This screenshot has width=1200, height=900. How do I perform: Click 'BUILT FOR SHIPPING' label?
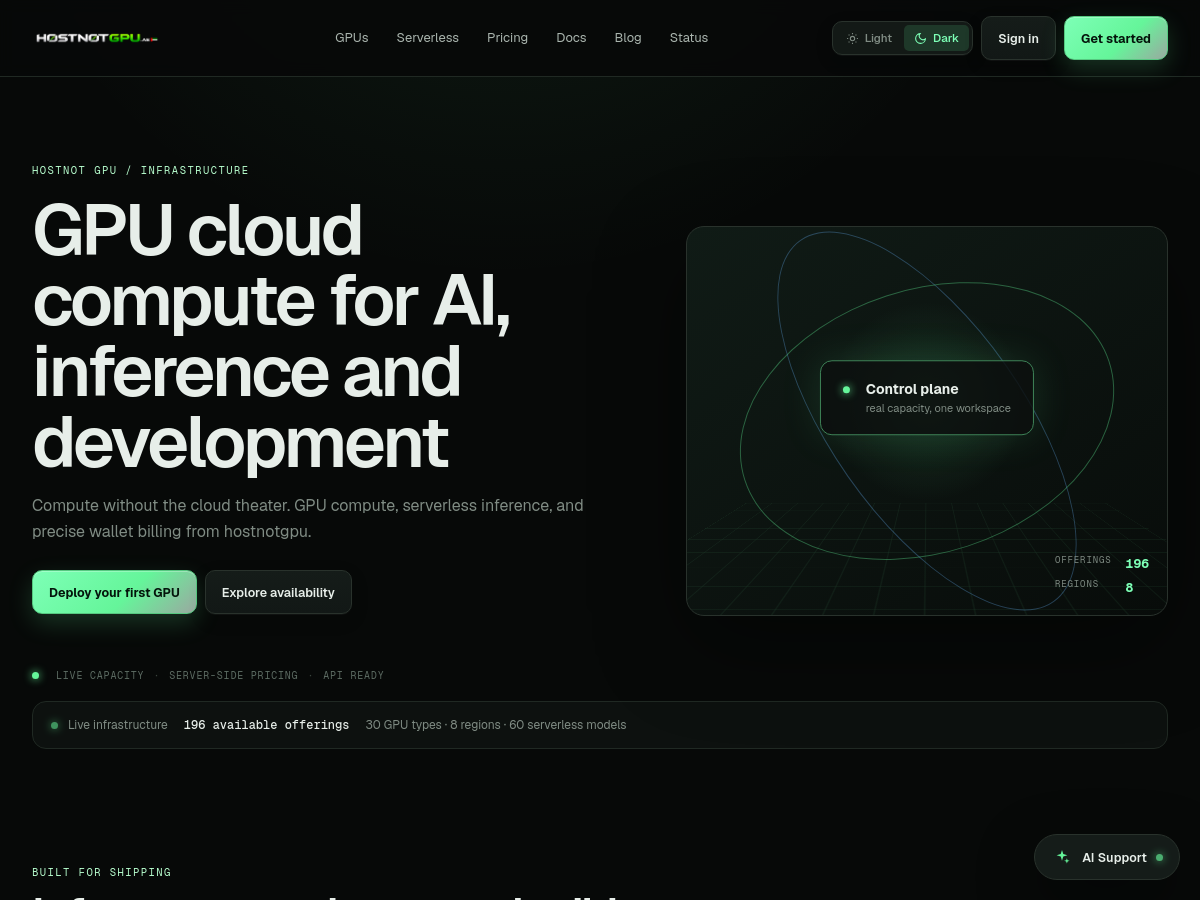[x=101, y=872]
